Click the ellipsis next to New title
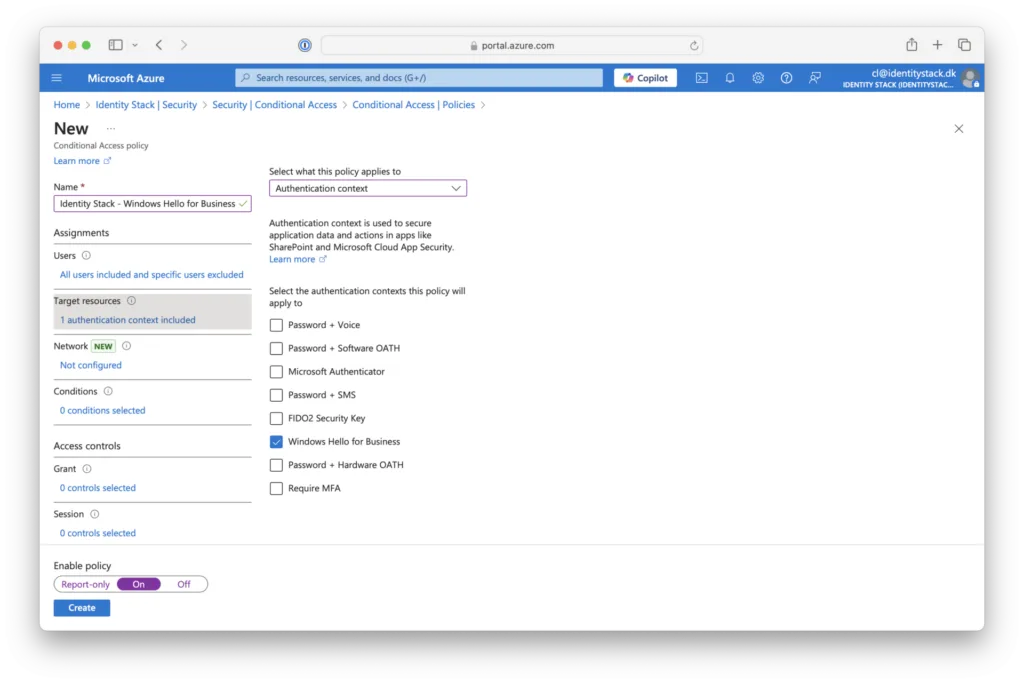 [110, 129]
